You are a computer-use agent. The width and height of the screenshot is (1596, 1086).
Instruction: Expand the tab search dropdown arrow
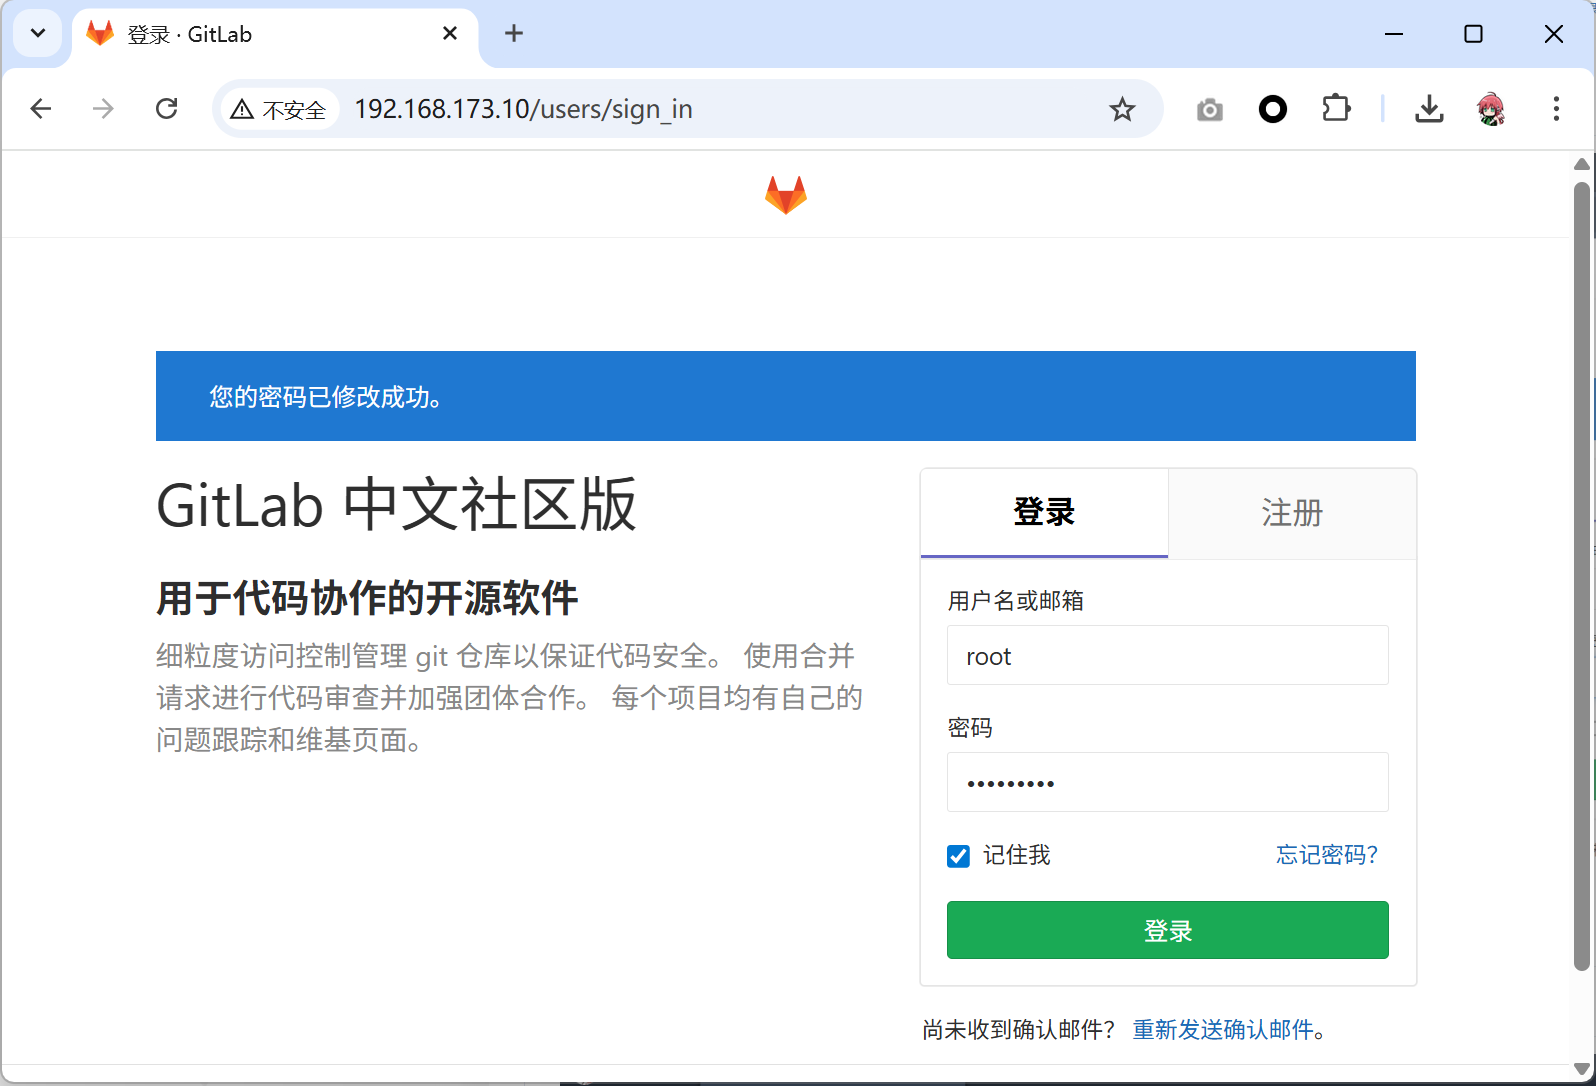coord(38,33)
